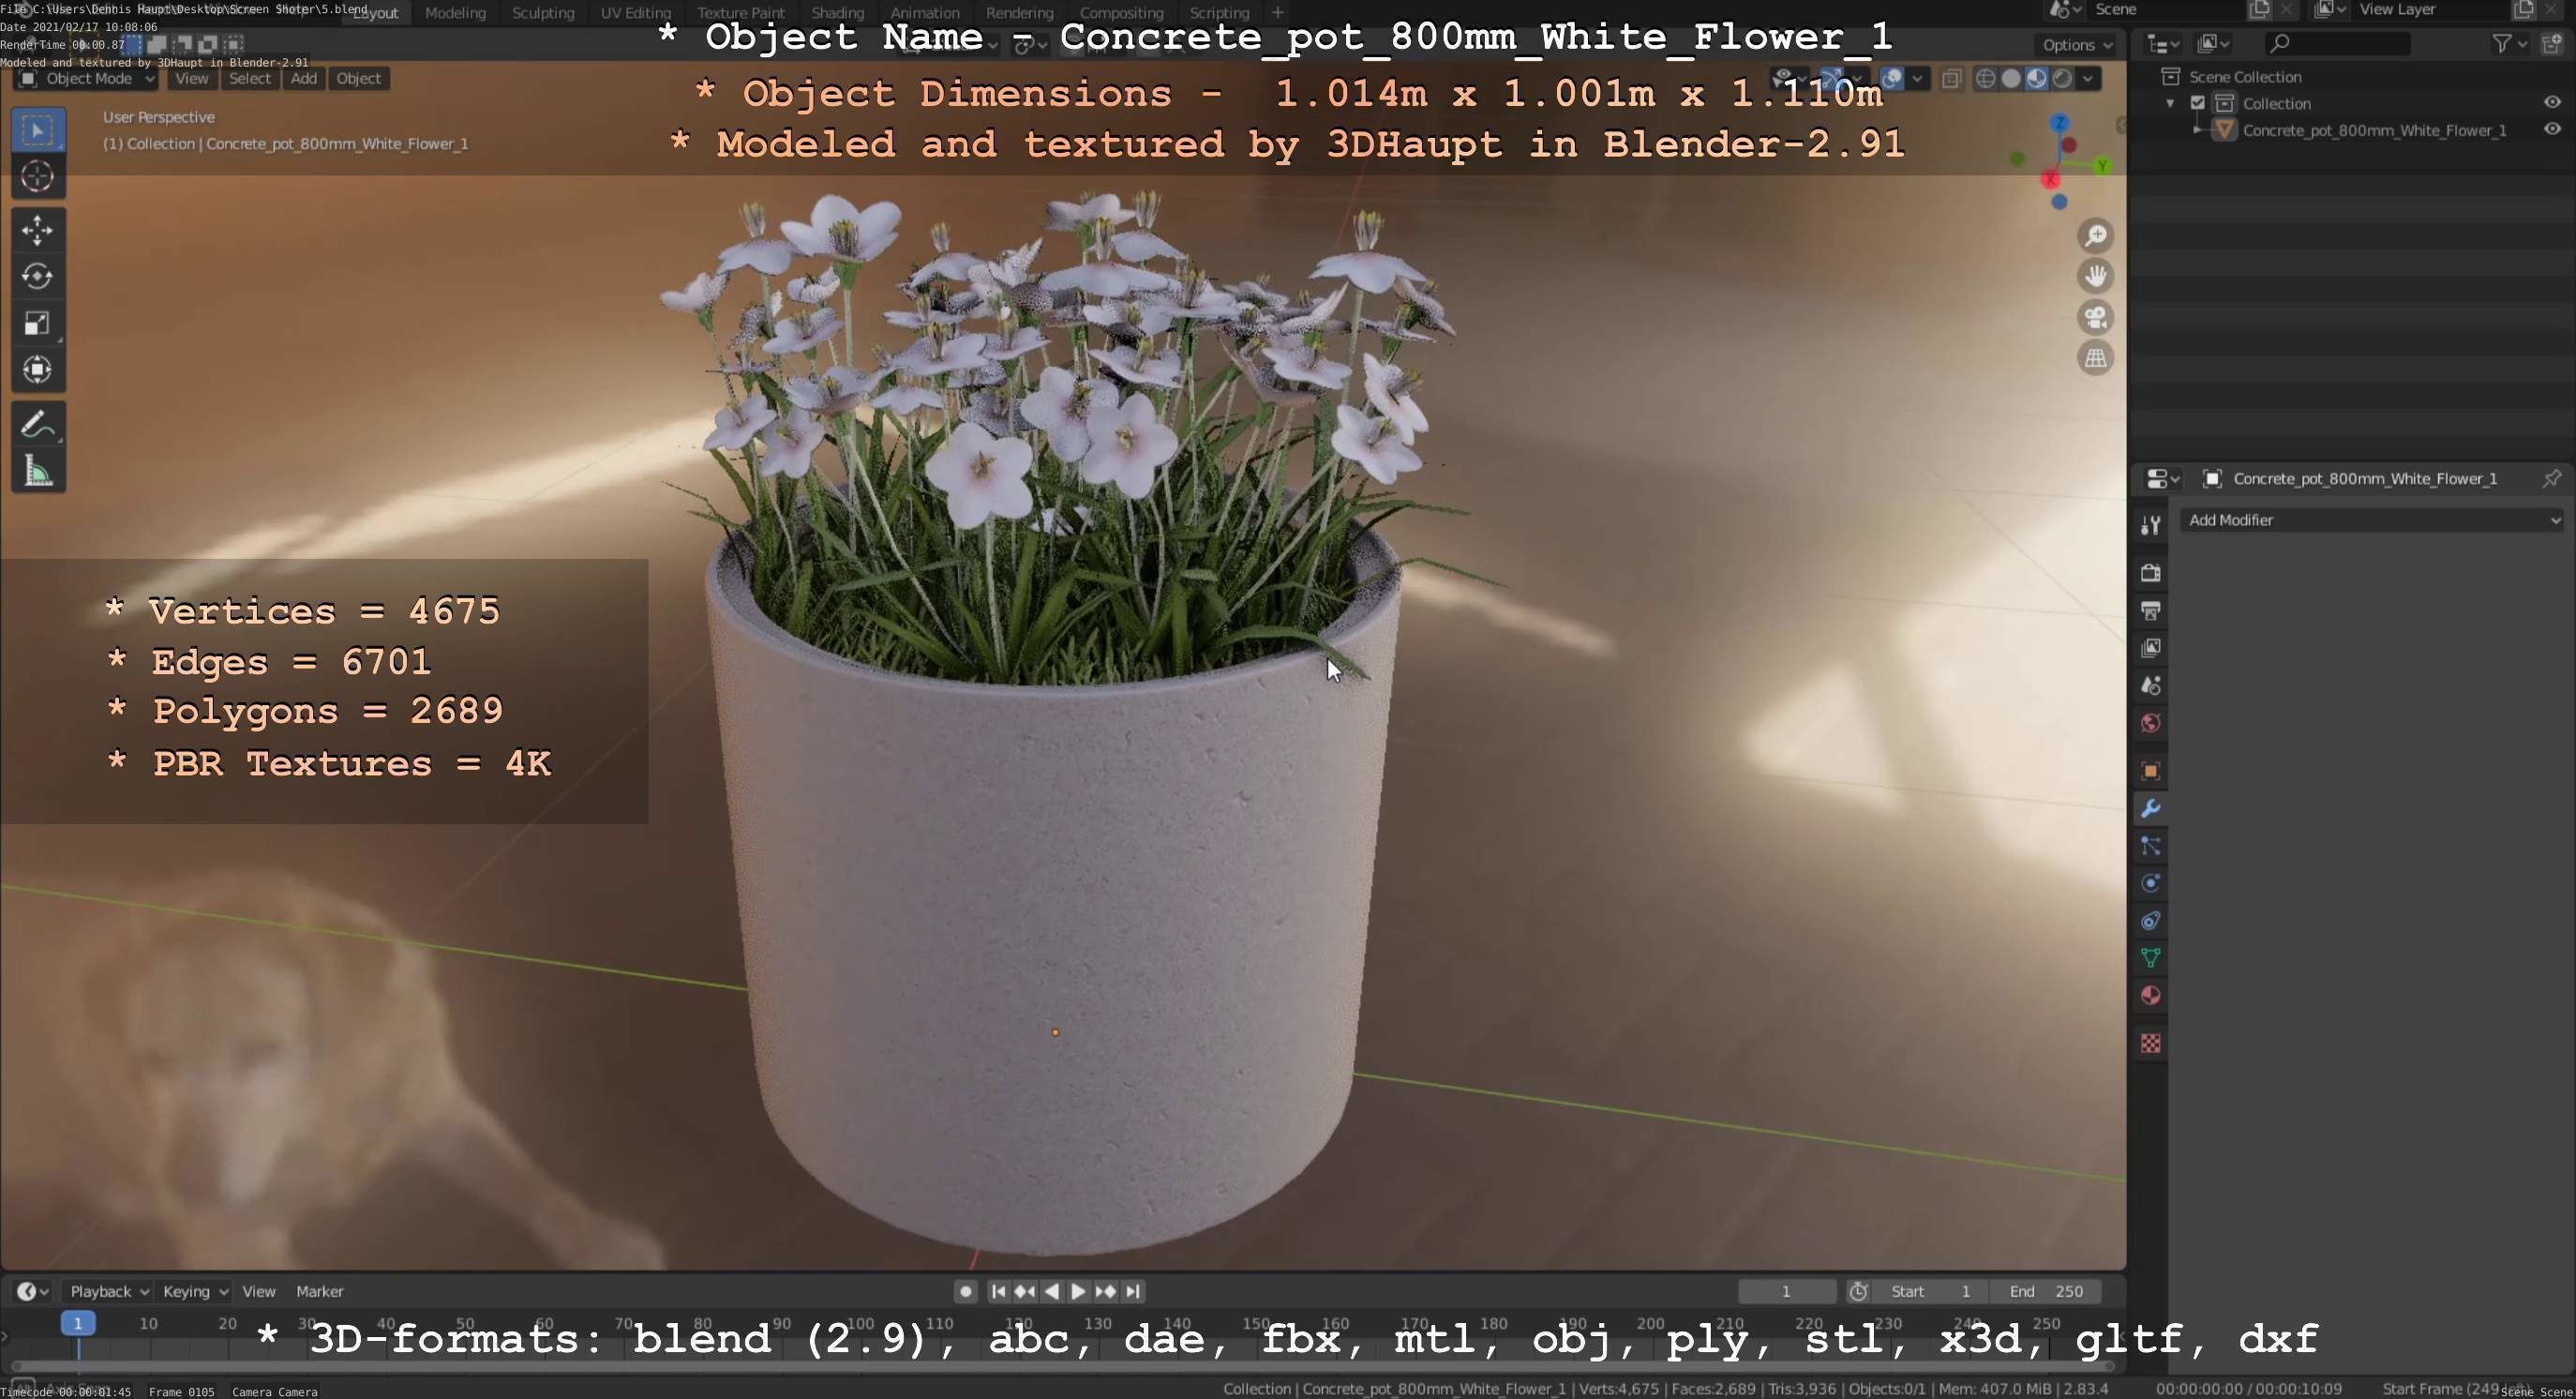Open the viewport Select menu
This screenshot has height=1399, width=2576.
pos(249,79)
